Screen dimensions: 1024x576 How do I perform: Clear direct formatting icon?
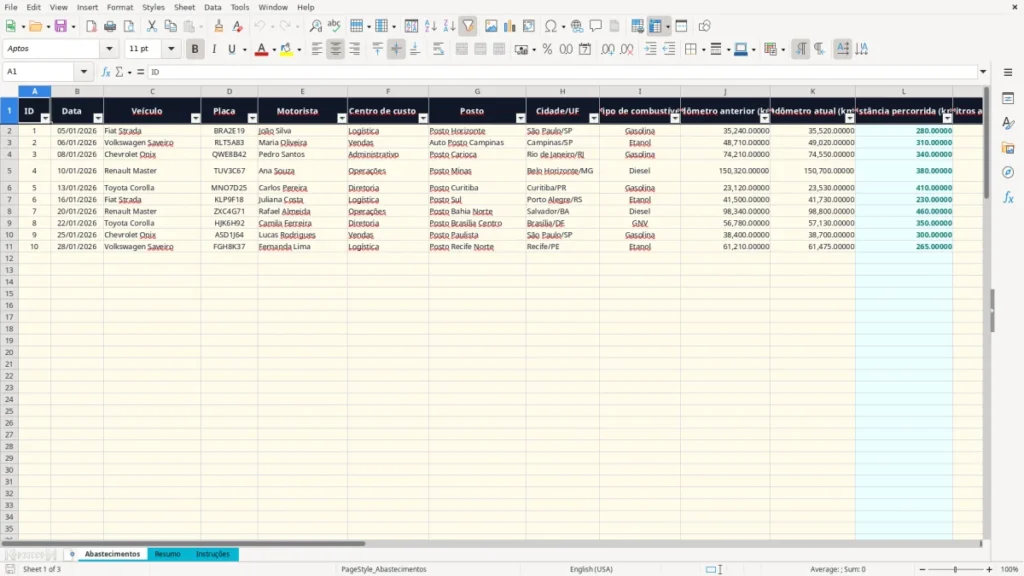pyautogui.click(x=238, y=26)
